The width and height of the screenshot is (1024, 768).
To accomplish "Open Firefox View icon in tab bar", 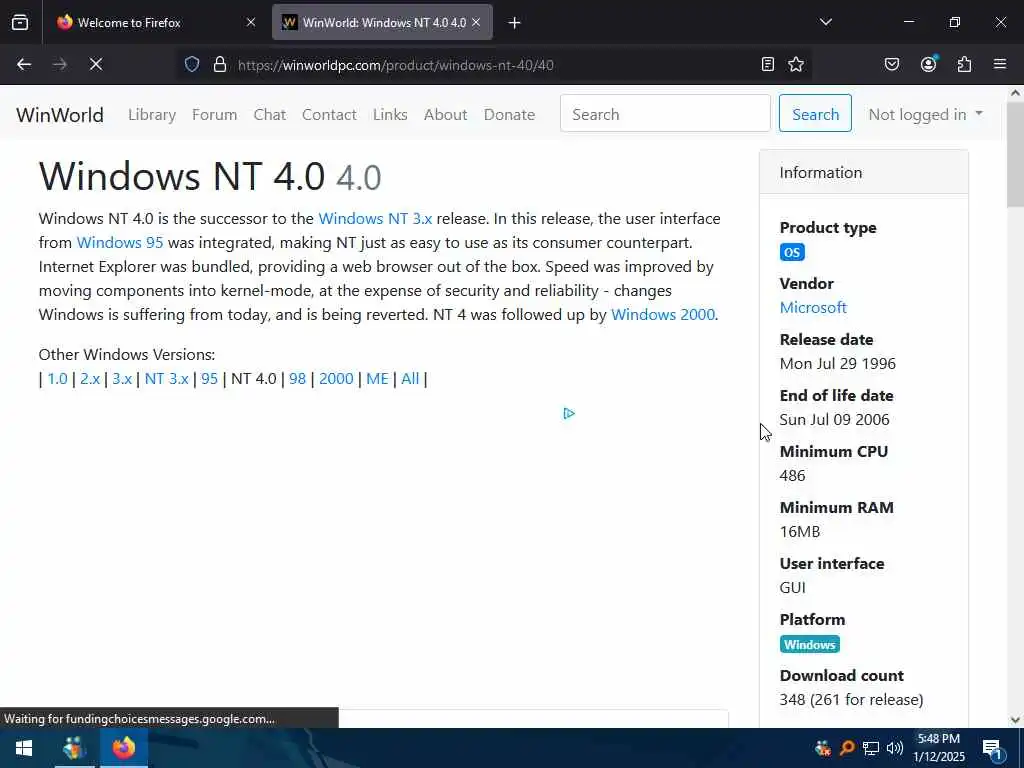I will (x=20, y=23).
